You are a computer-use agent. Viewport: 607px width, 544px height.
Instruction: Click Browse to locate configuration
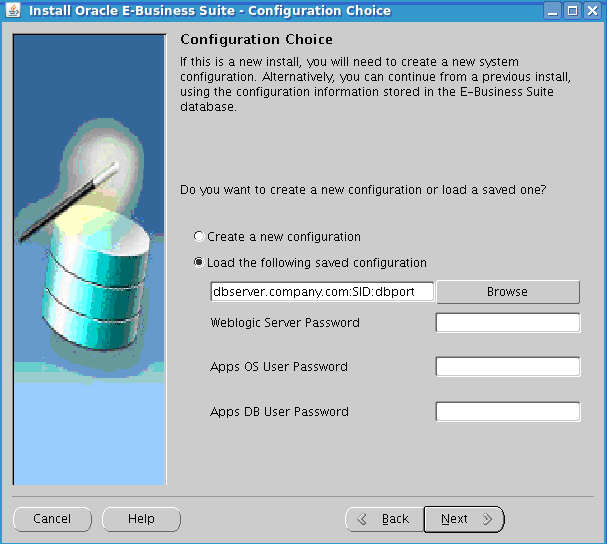pos(508,292)
